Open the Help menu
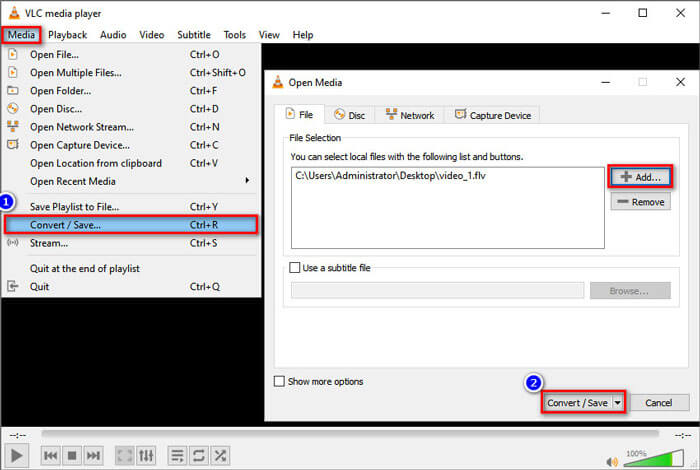Viewport: 700px width, 470px height. 303,35
